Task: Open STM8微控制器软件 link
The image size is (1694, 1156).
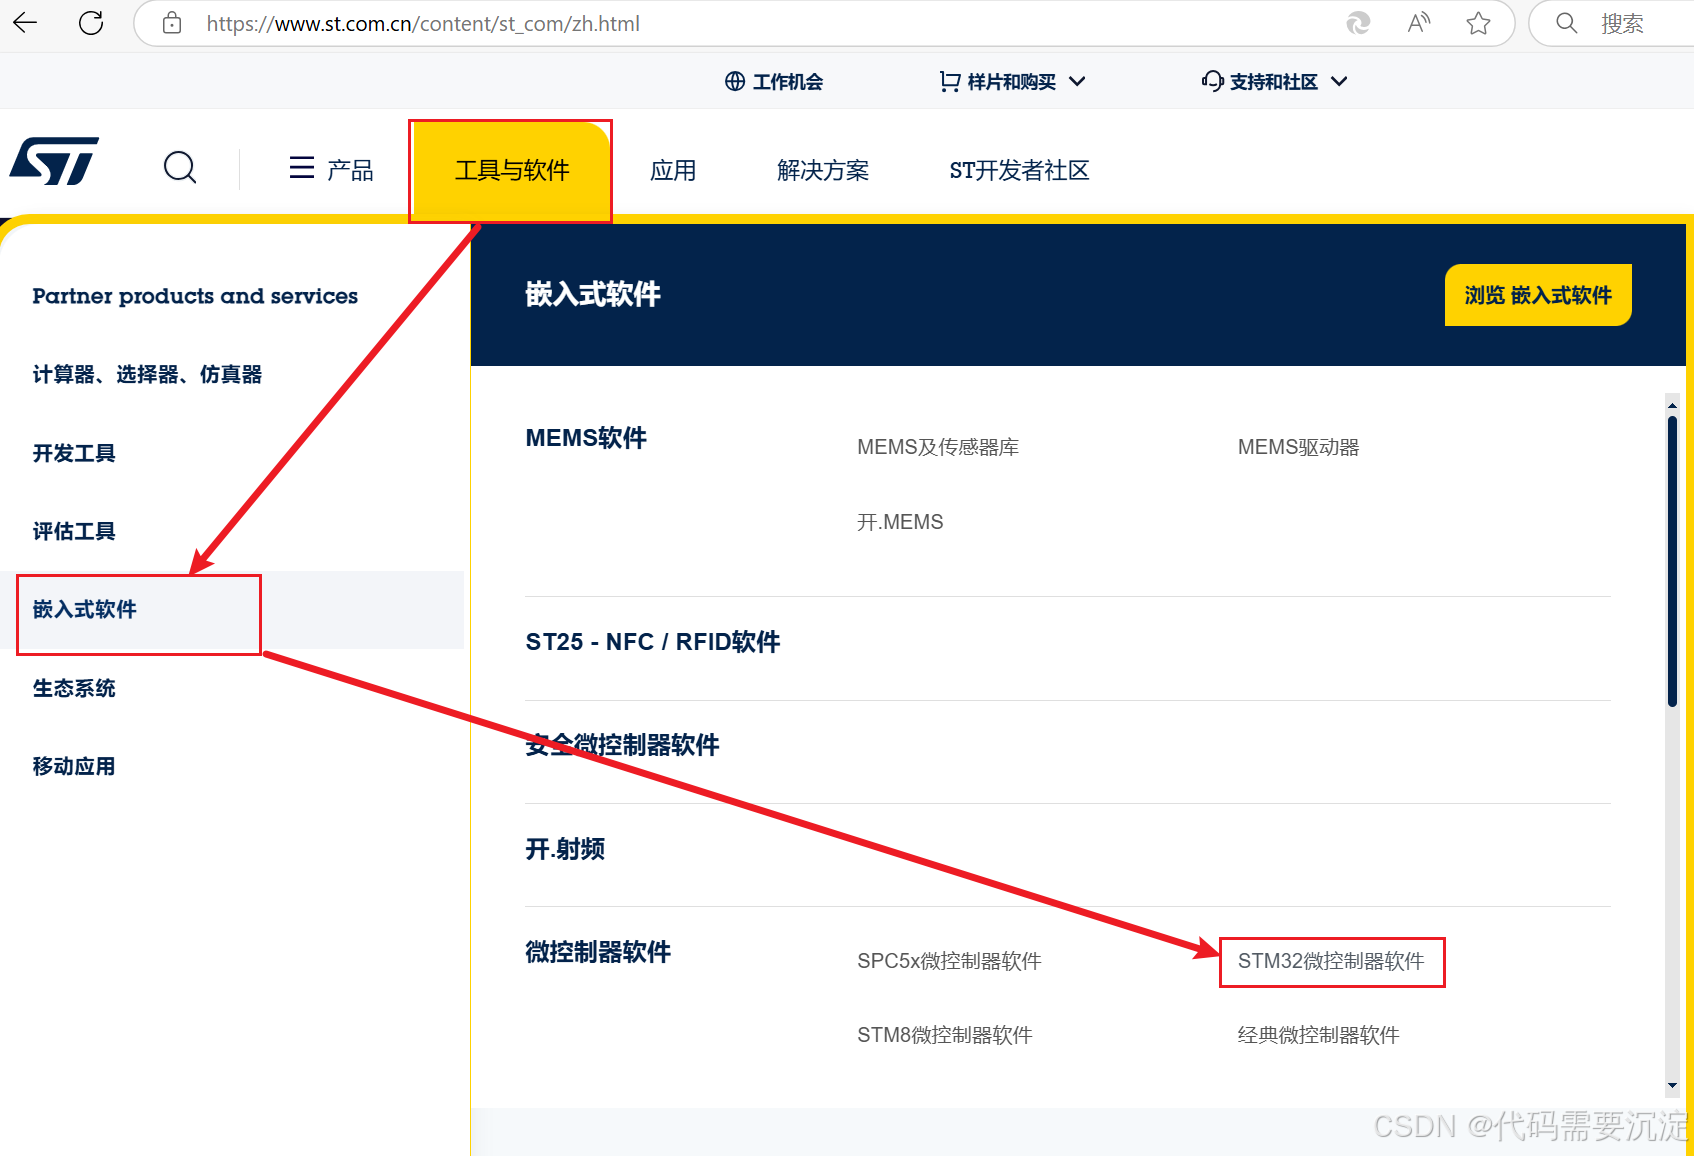Action: 945,1035
